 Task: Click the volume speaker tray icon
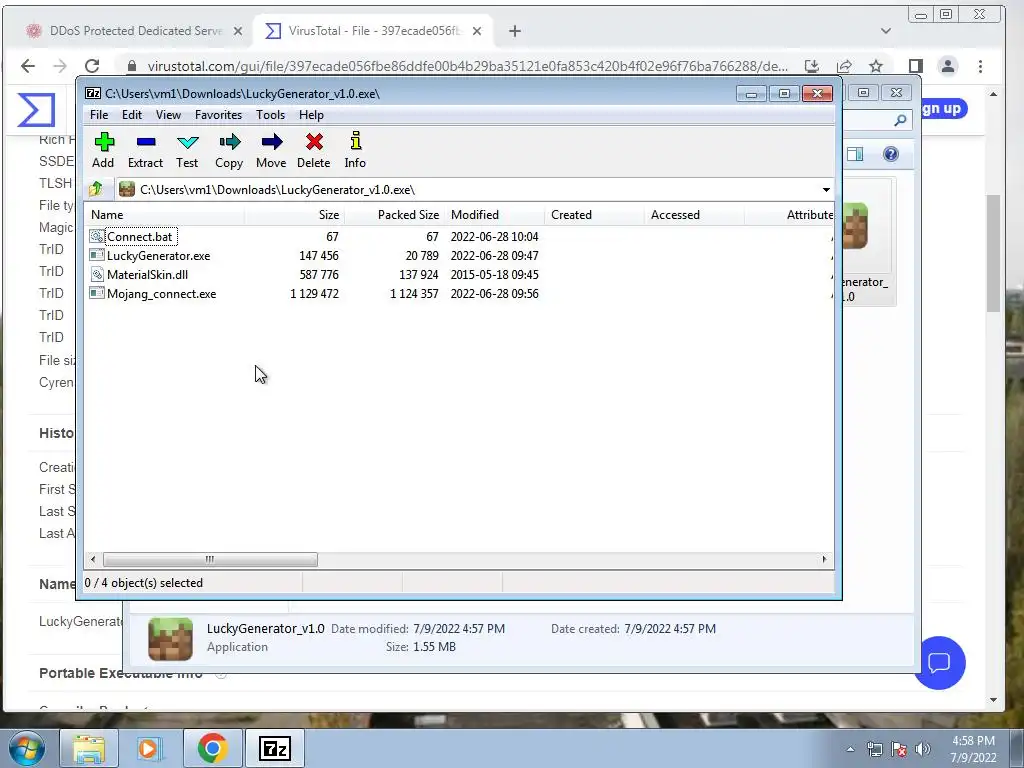(923, 750)
